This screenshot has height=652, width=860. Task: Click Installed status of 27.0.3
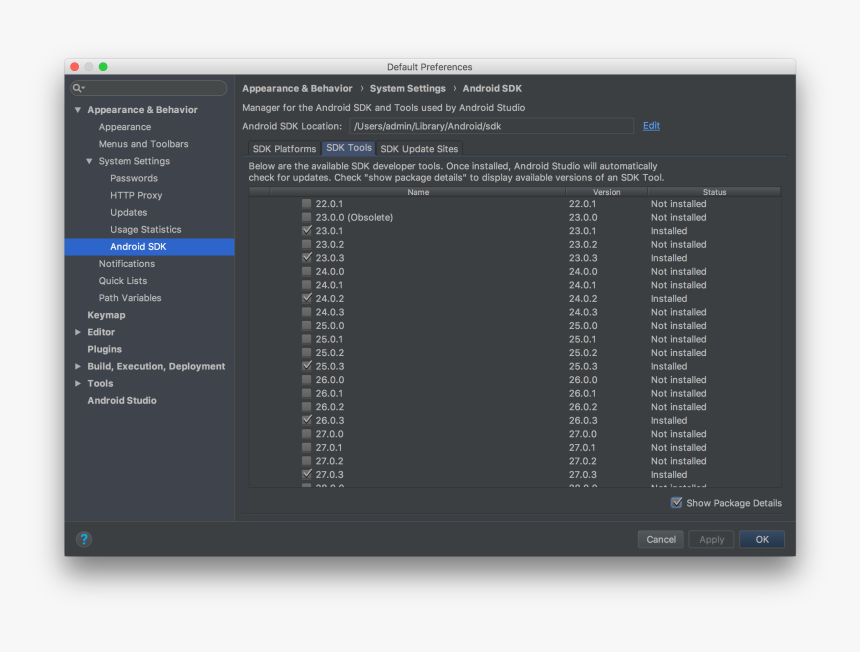click(x=669, y=474)
